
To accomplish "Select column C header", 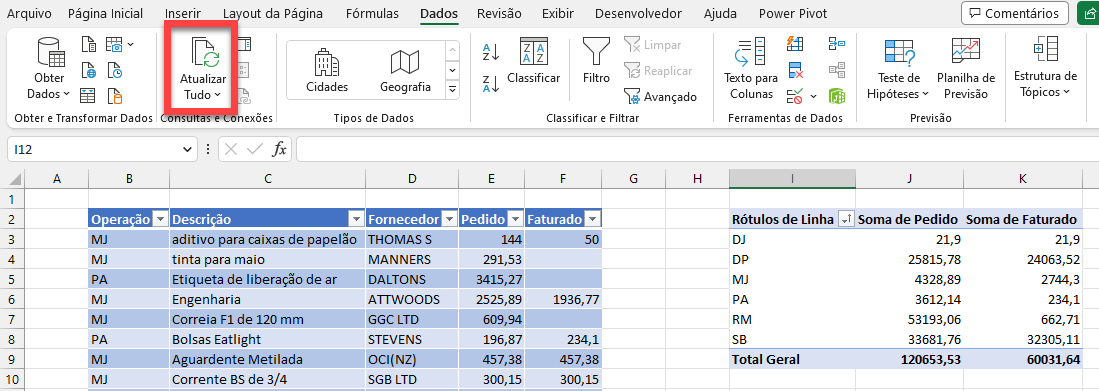I will point(268,179).
